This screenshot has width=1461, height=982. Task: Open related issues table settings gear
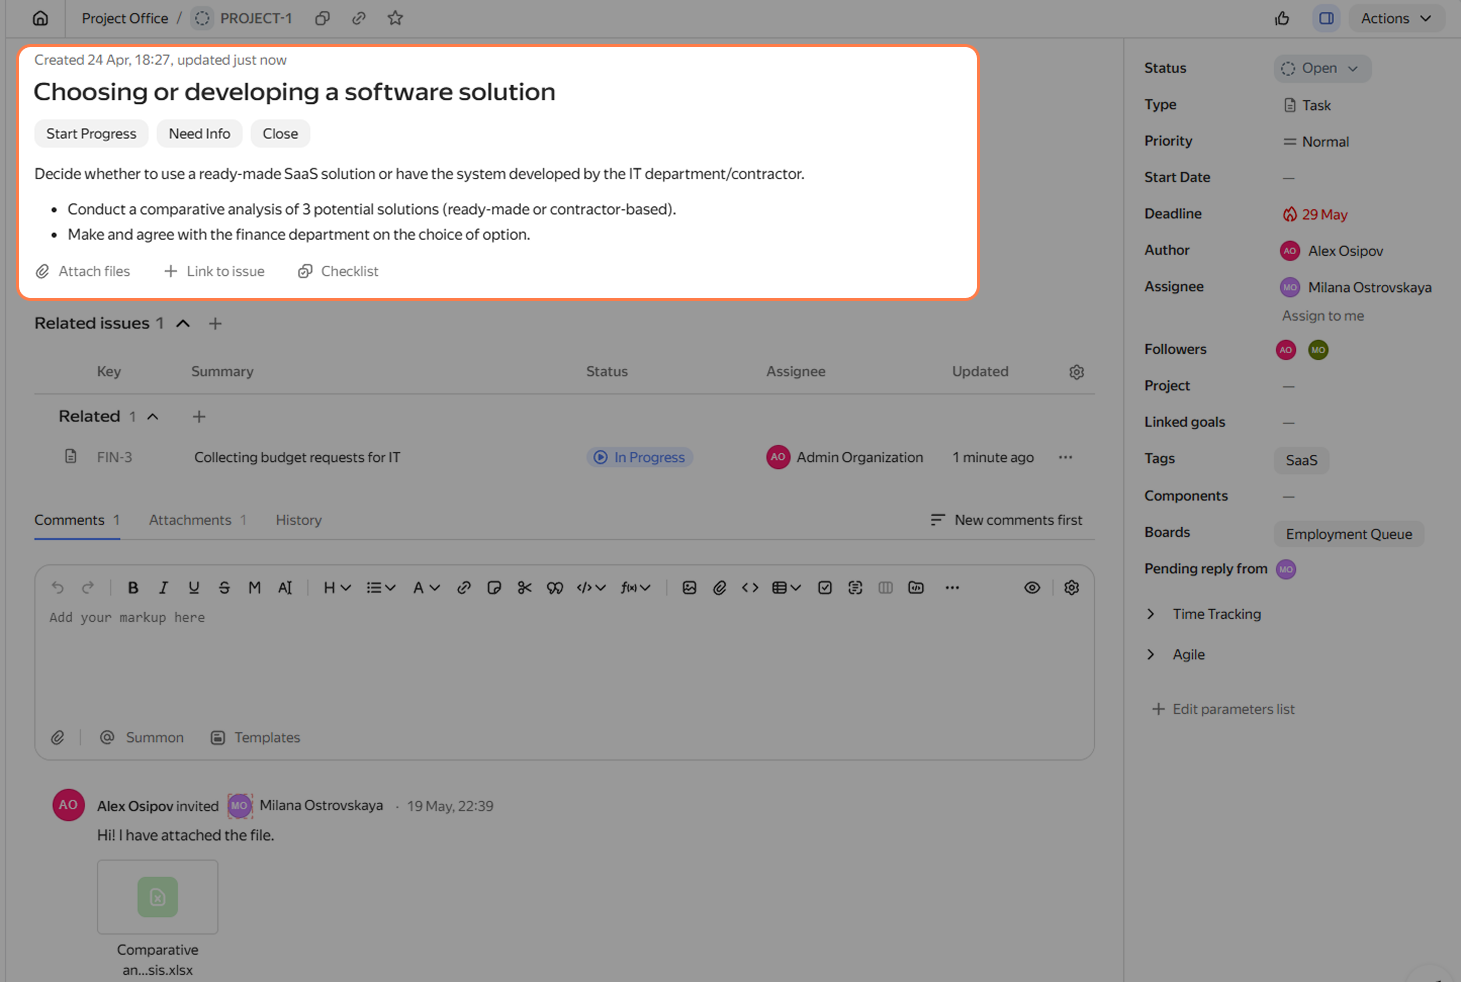point(1076,372)
